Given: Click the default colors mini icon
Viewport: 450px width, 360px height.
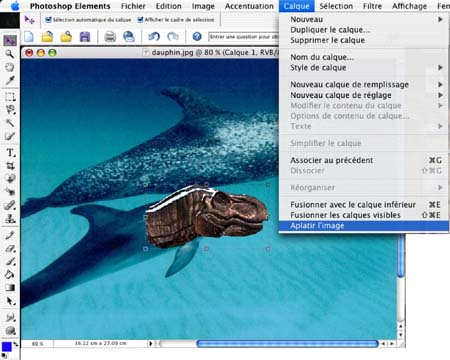Looking at the screenshot, I should [5, 355].
